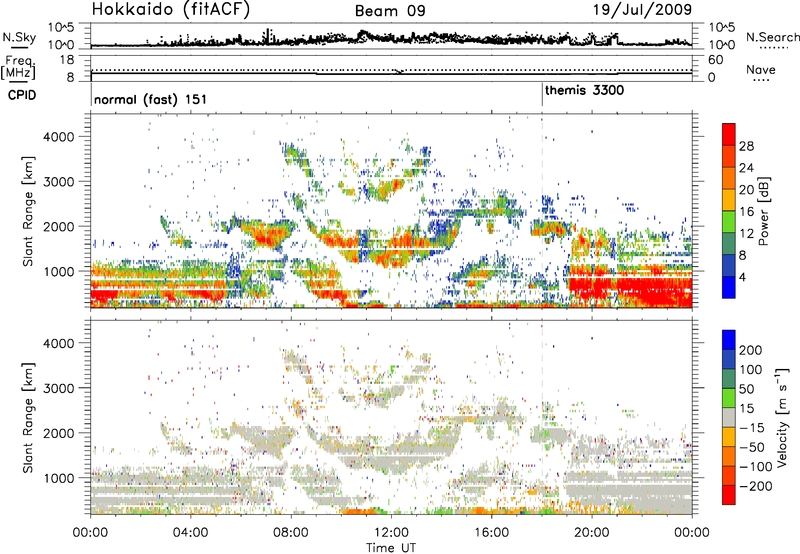Click the 'themis 3300' CPID text
The image size is (800, 554).
pos(584,91)
